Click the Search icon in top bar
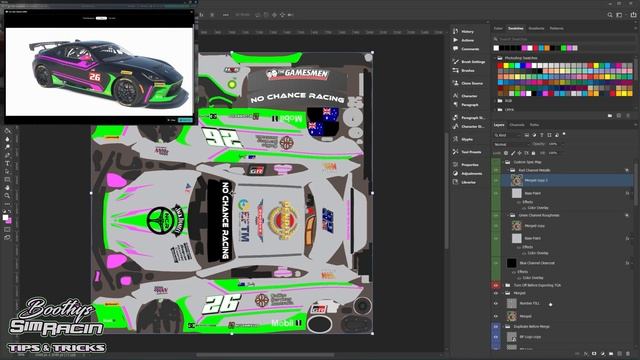This screenshot has height=360, width=640. coord(610,15)
